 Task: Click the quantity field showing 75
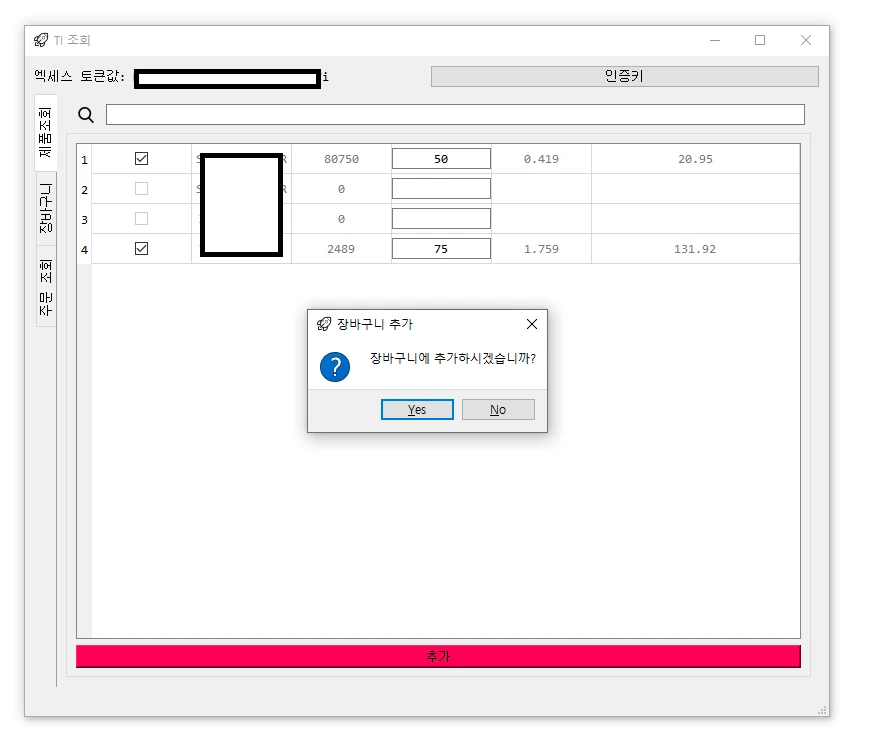(441, 247)
